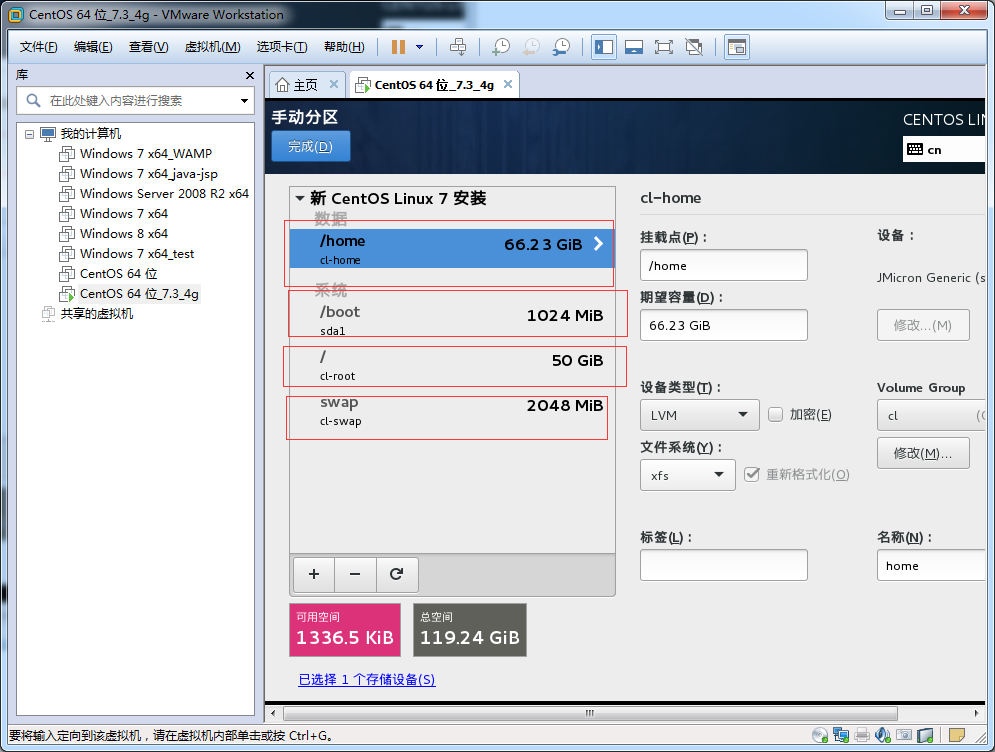Take a snapshot of the virtual machine
The width and height of the screenshot is (995, 752).
501,47
